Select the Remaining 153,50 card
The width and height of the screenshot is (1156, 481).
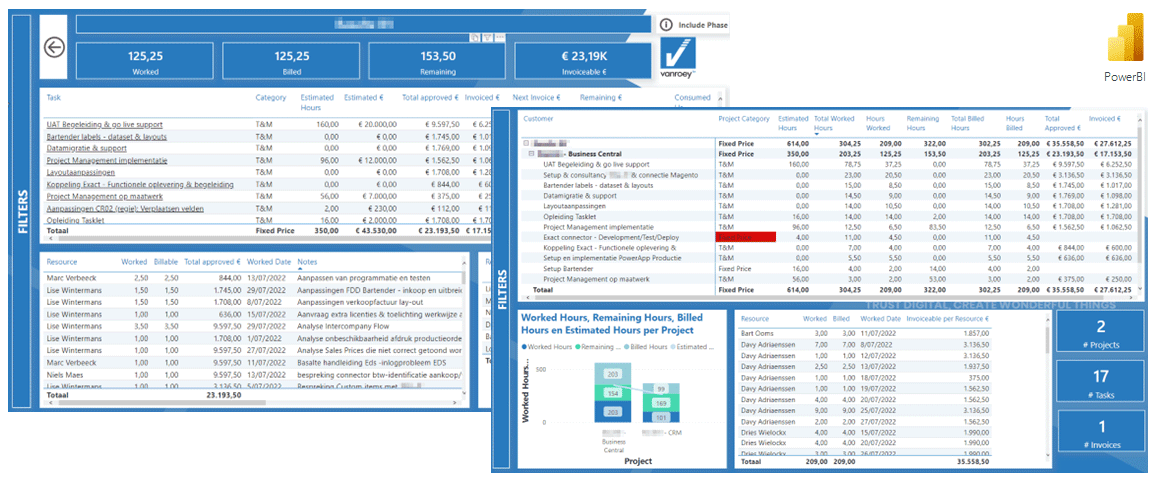pyautogui.click(x=437, y=61)
